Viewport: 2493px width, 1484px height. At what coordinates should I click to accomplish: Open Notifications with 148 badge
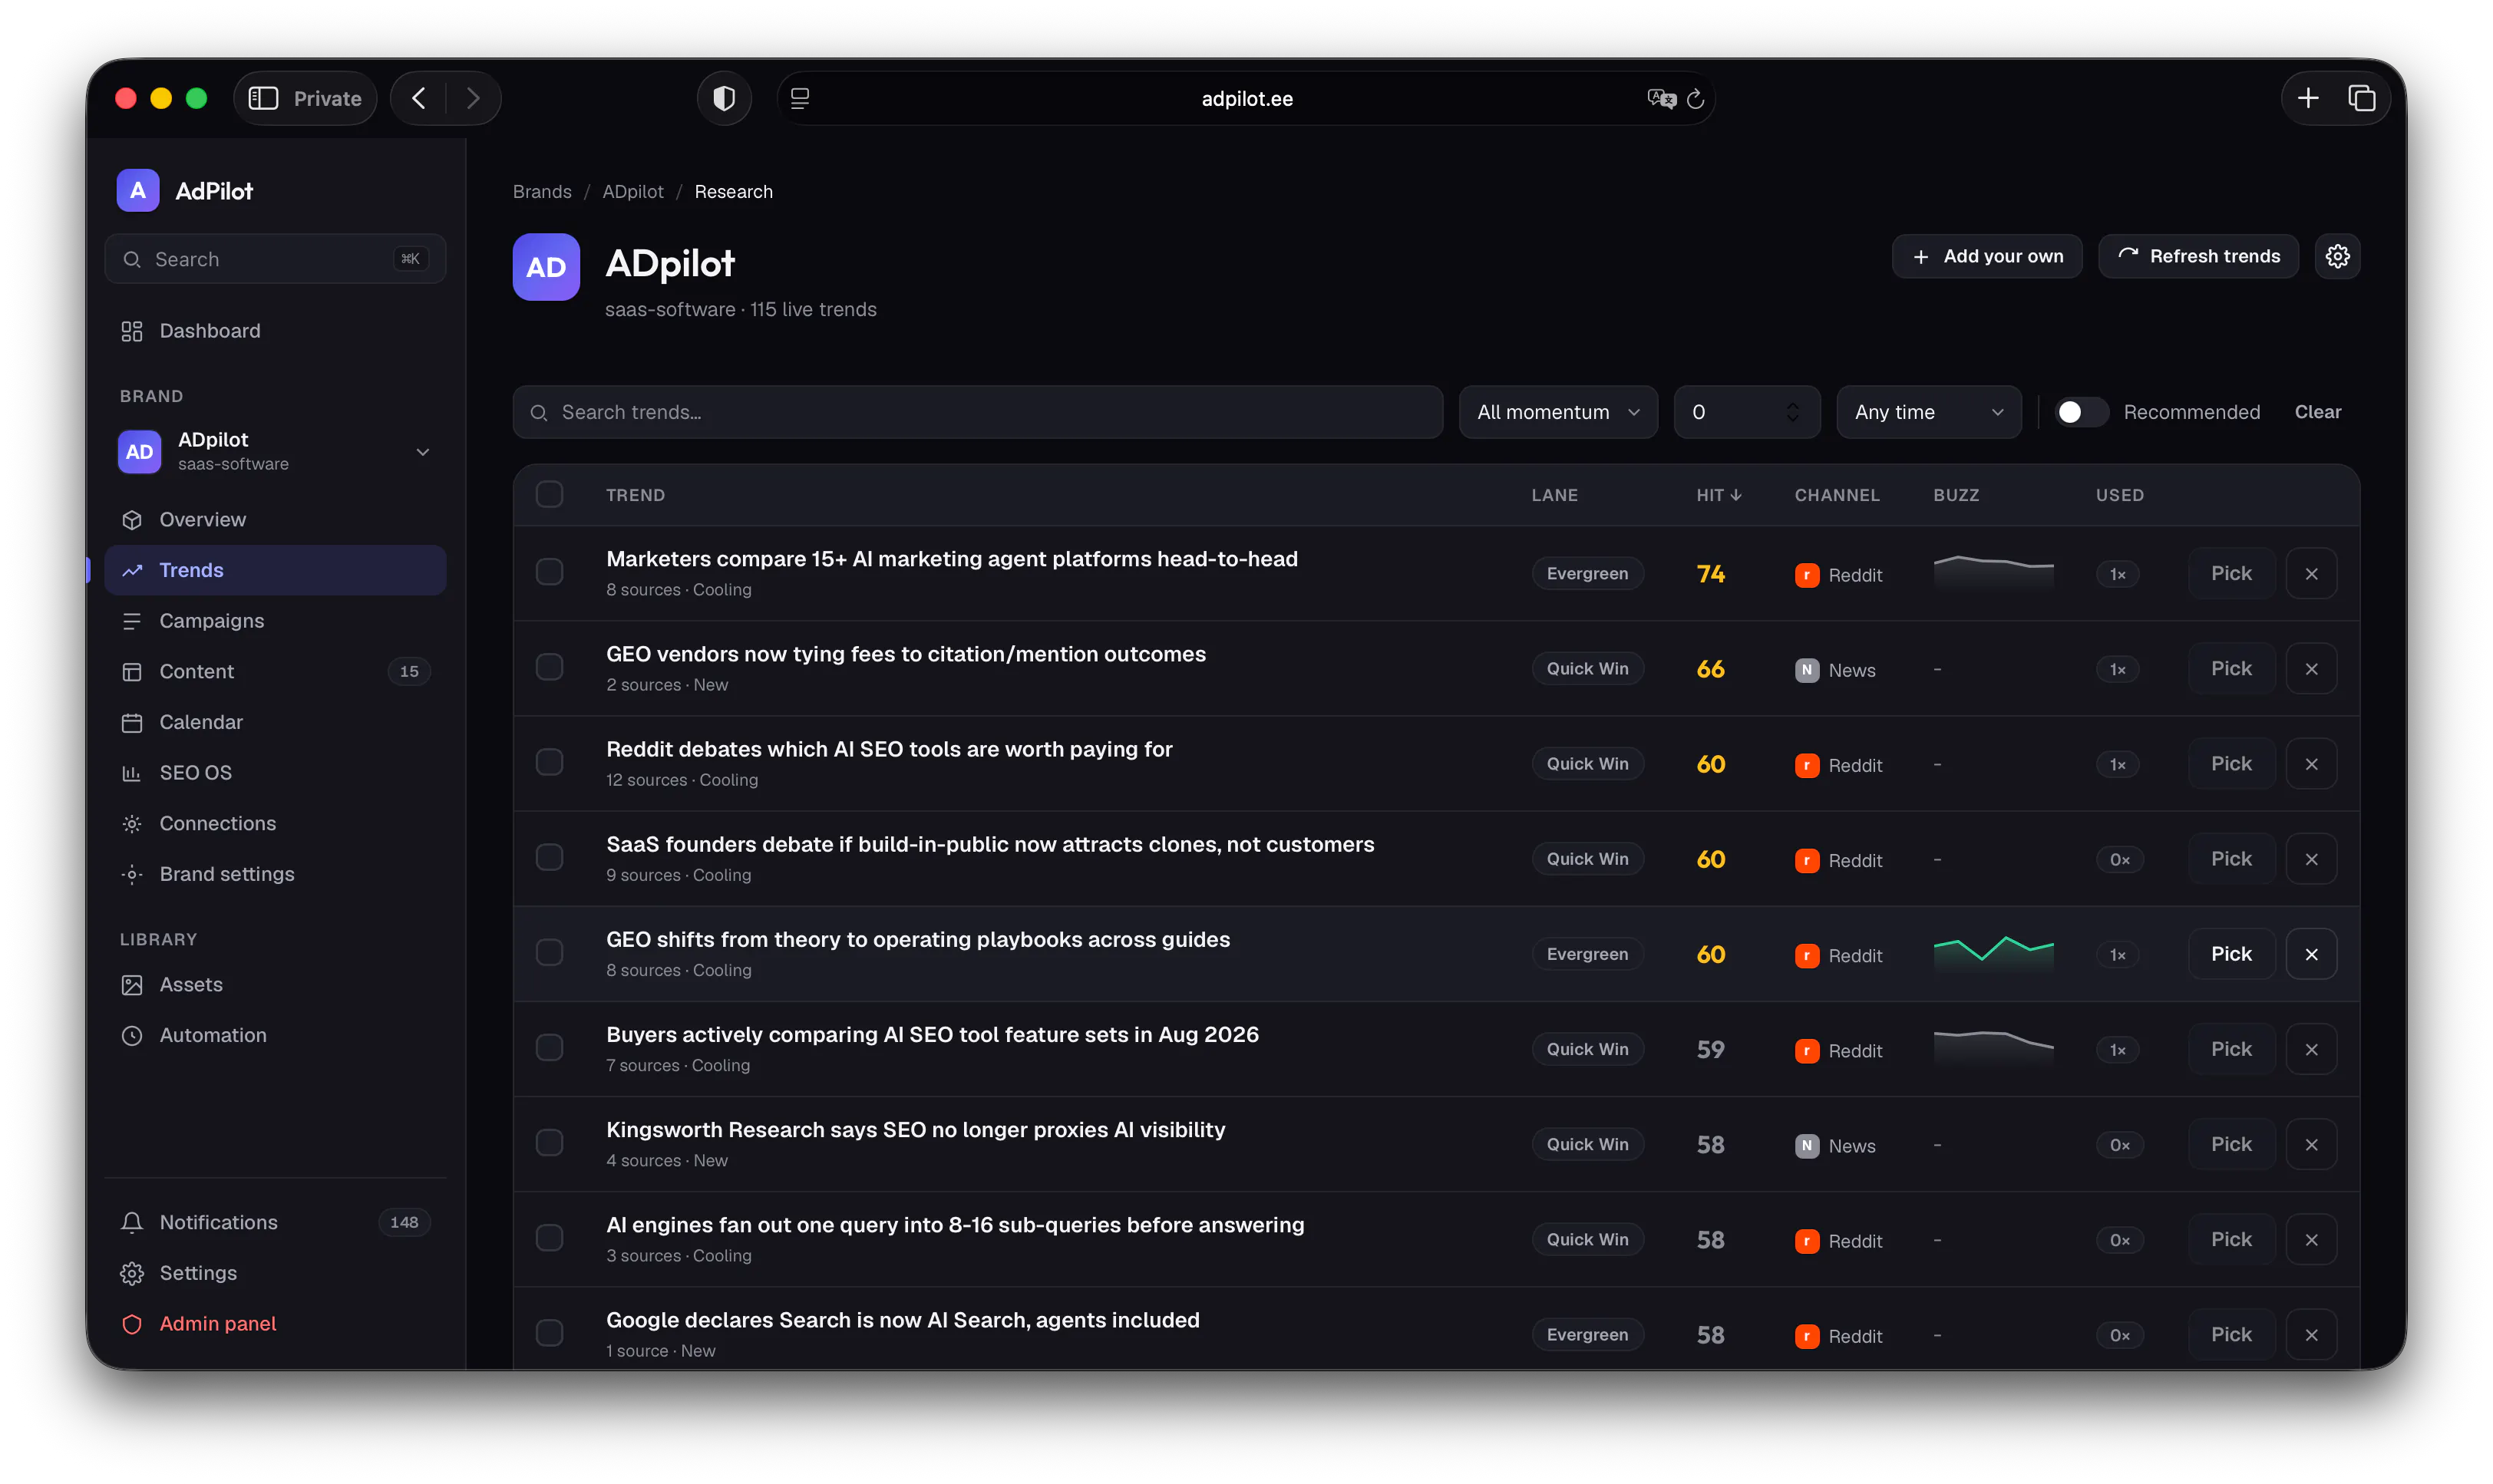click(275, 1222)
